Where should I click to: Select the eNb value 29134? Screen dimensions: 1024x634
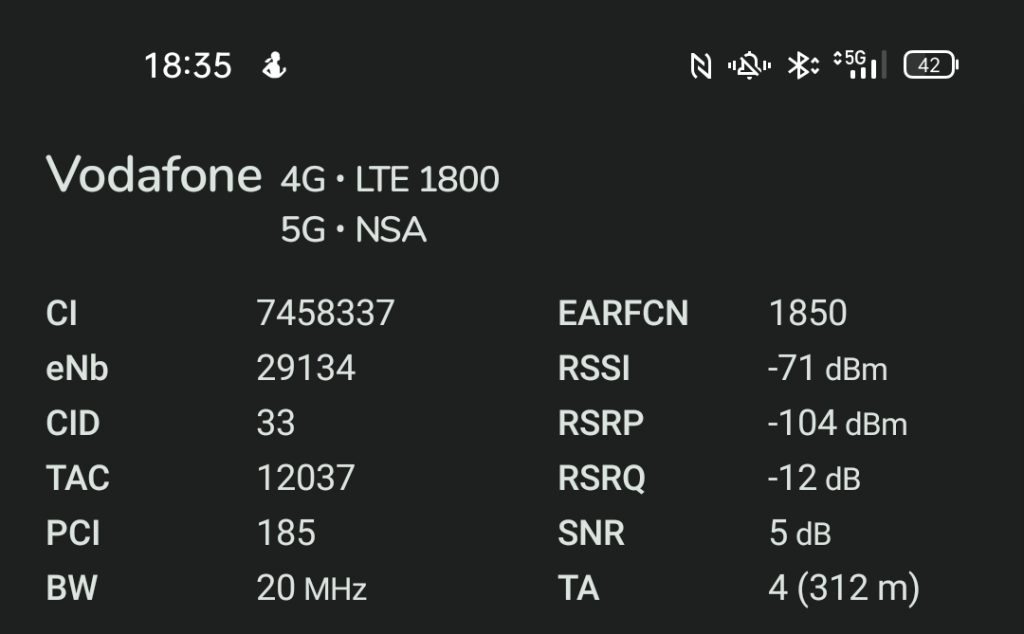306,368
